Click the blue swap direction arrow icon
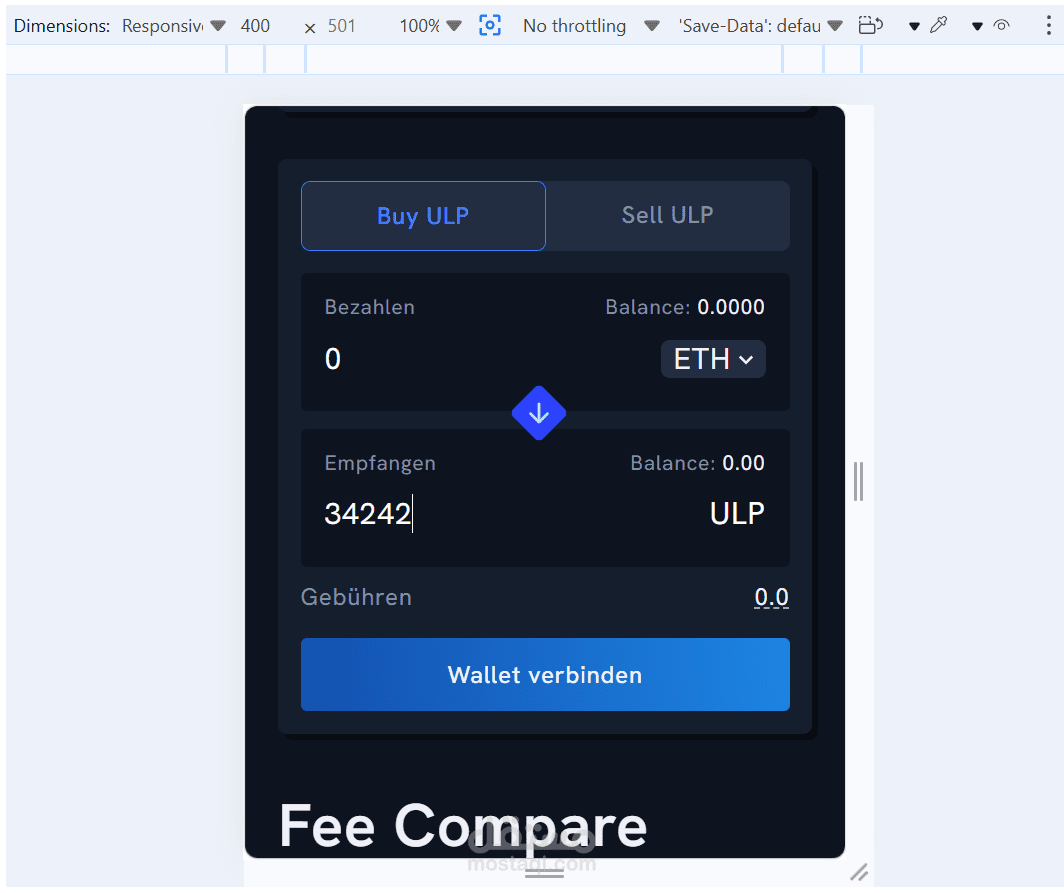The image size is (1064, 893). [539, 413]
